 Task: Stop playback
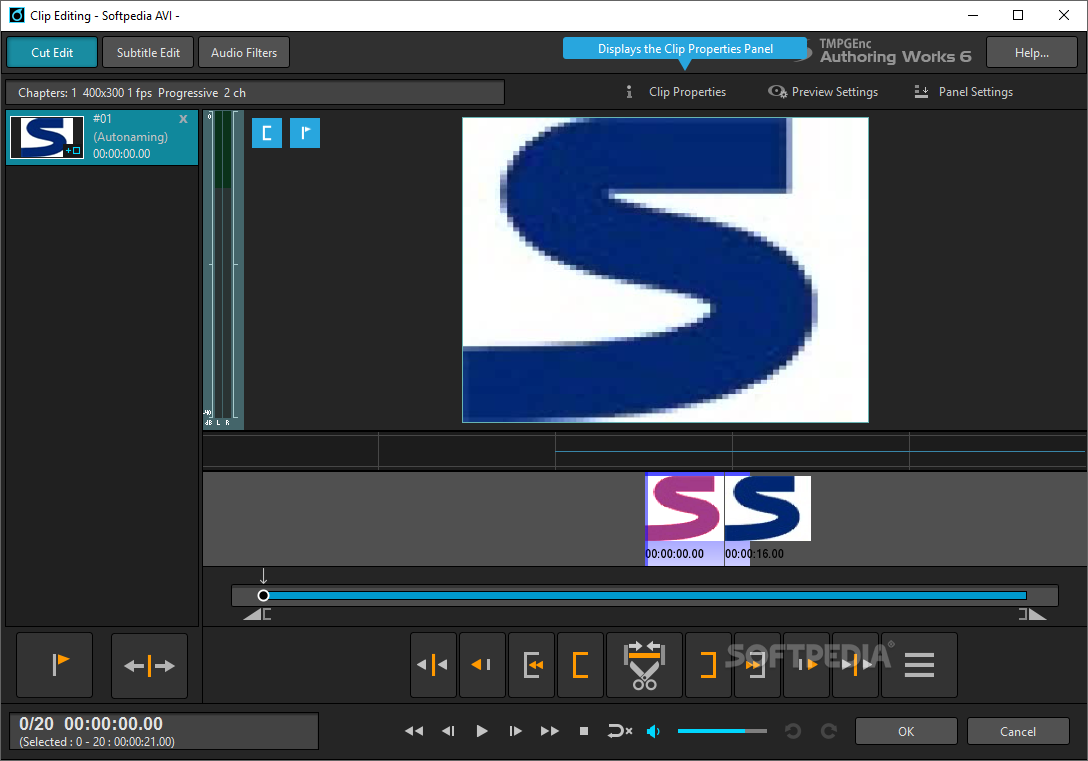584,730
